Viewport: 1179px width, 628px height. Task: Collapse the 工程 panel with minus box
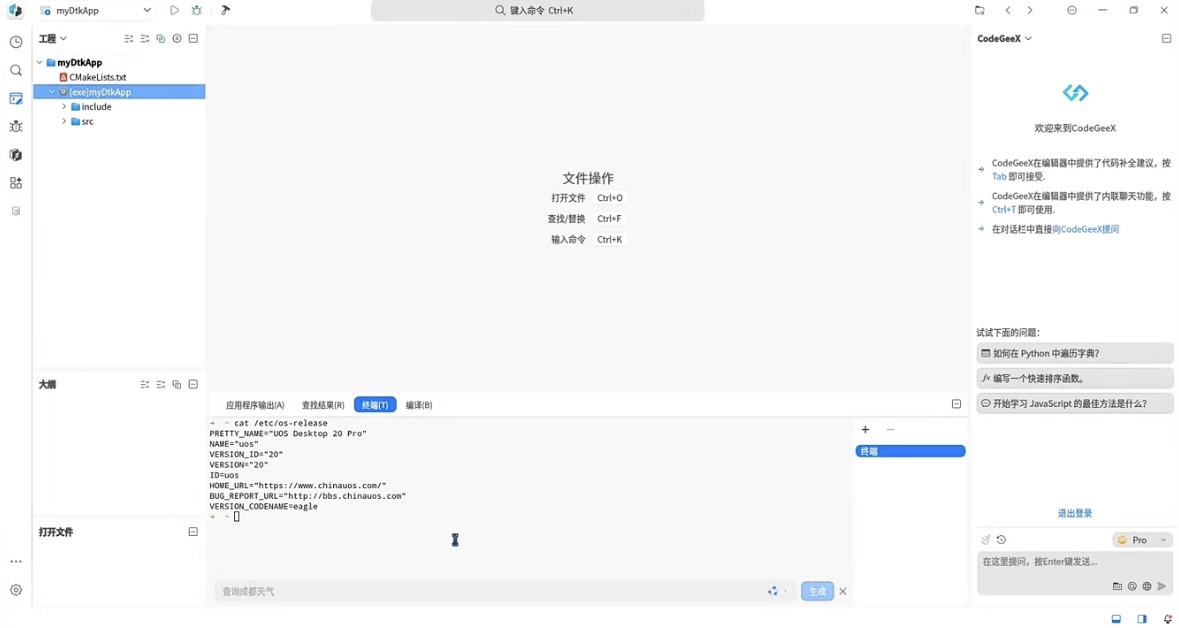point(193,38)
